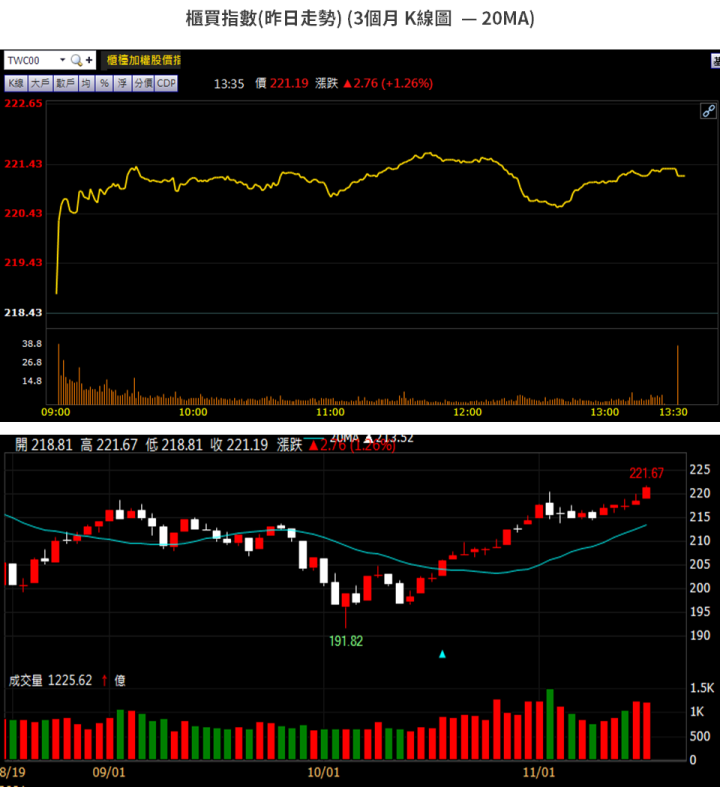The height and width of the screenshot is (787, 720).
Task: Click the 38.8 volume axis label
Action: coord(32,344)
